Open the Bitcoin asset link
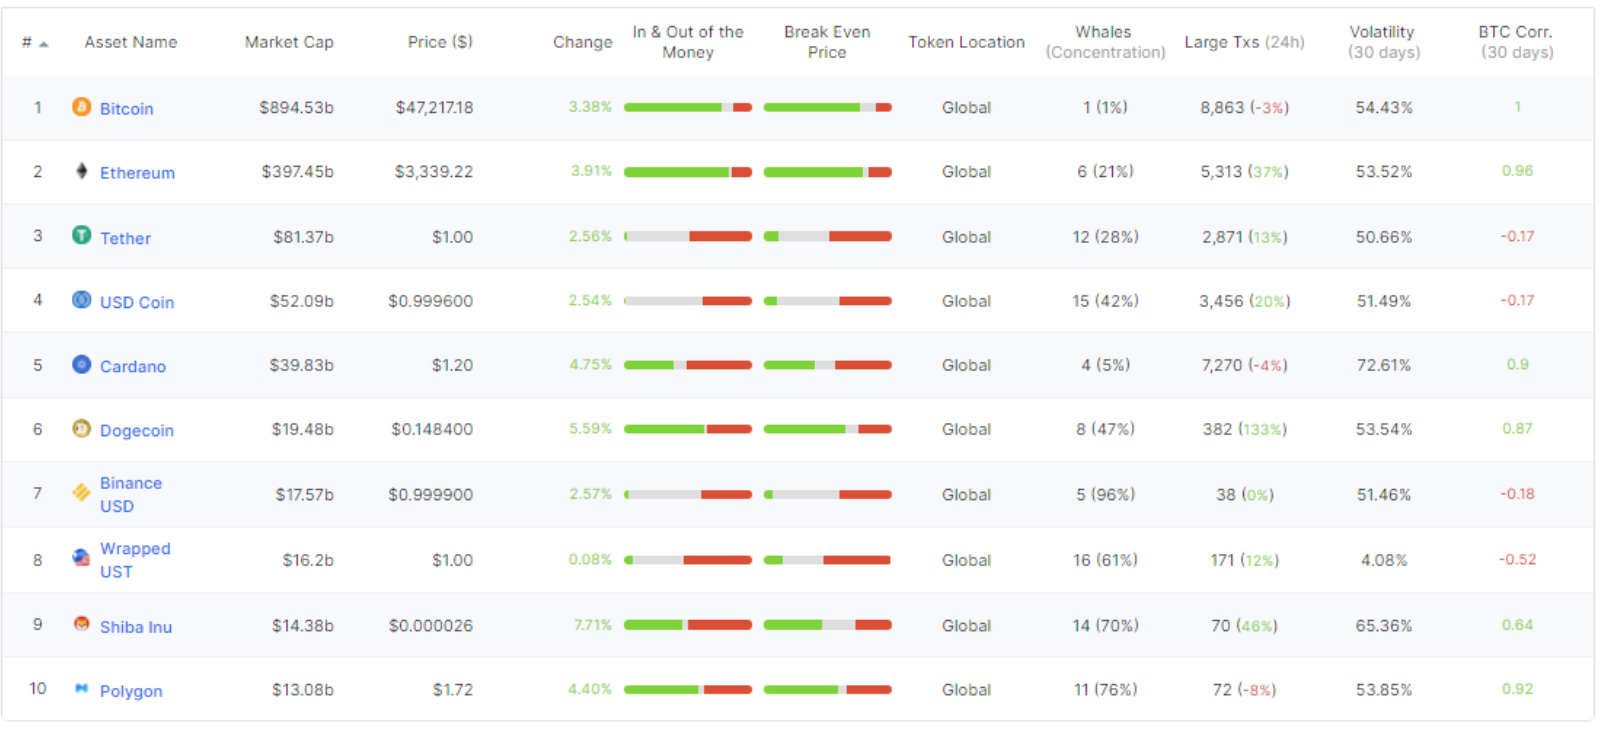The width and height of the screenshot is (1602, 732). 127,108
